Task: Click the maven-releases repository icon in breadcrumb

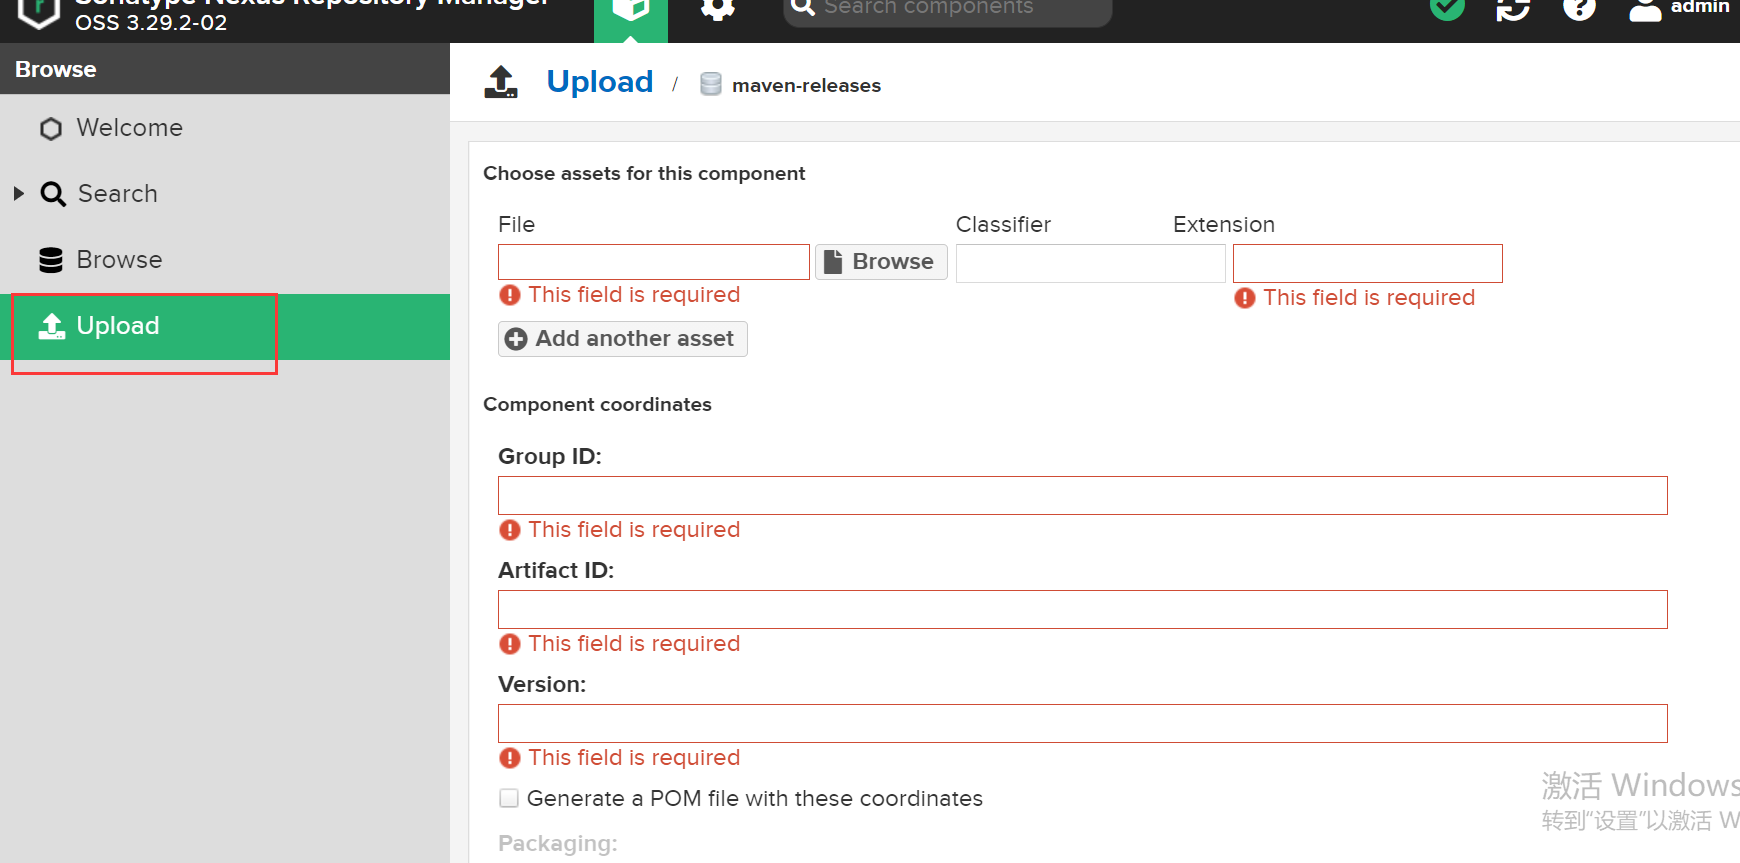Action: tap(711, 84)
